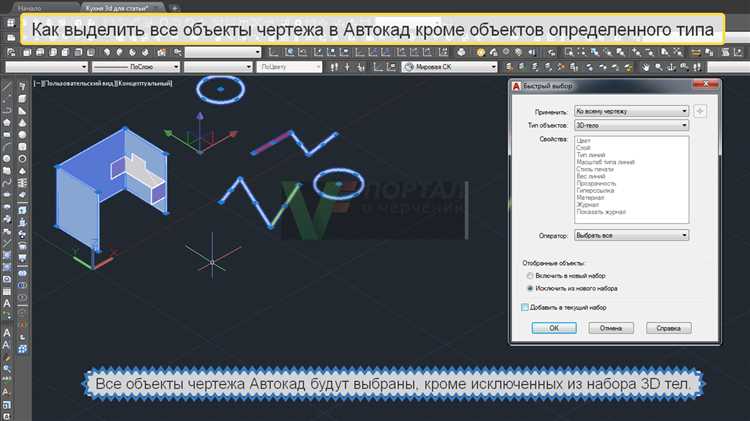Select the Polysolid modeling tool
Screen dimensions: 750x421
coord(22,86)
